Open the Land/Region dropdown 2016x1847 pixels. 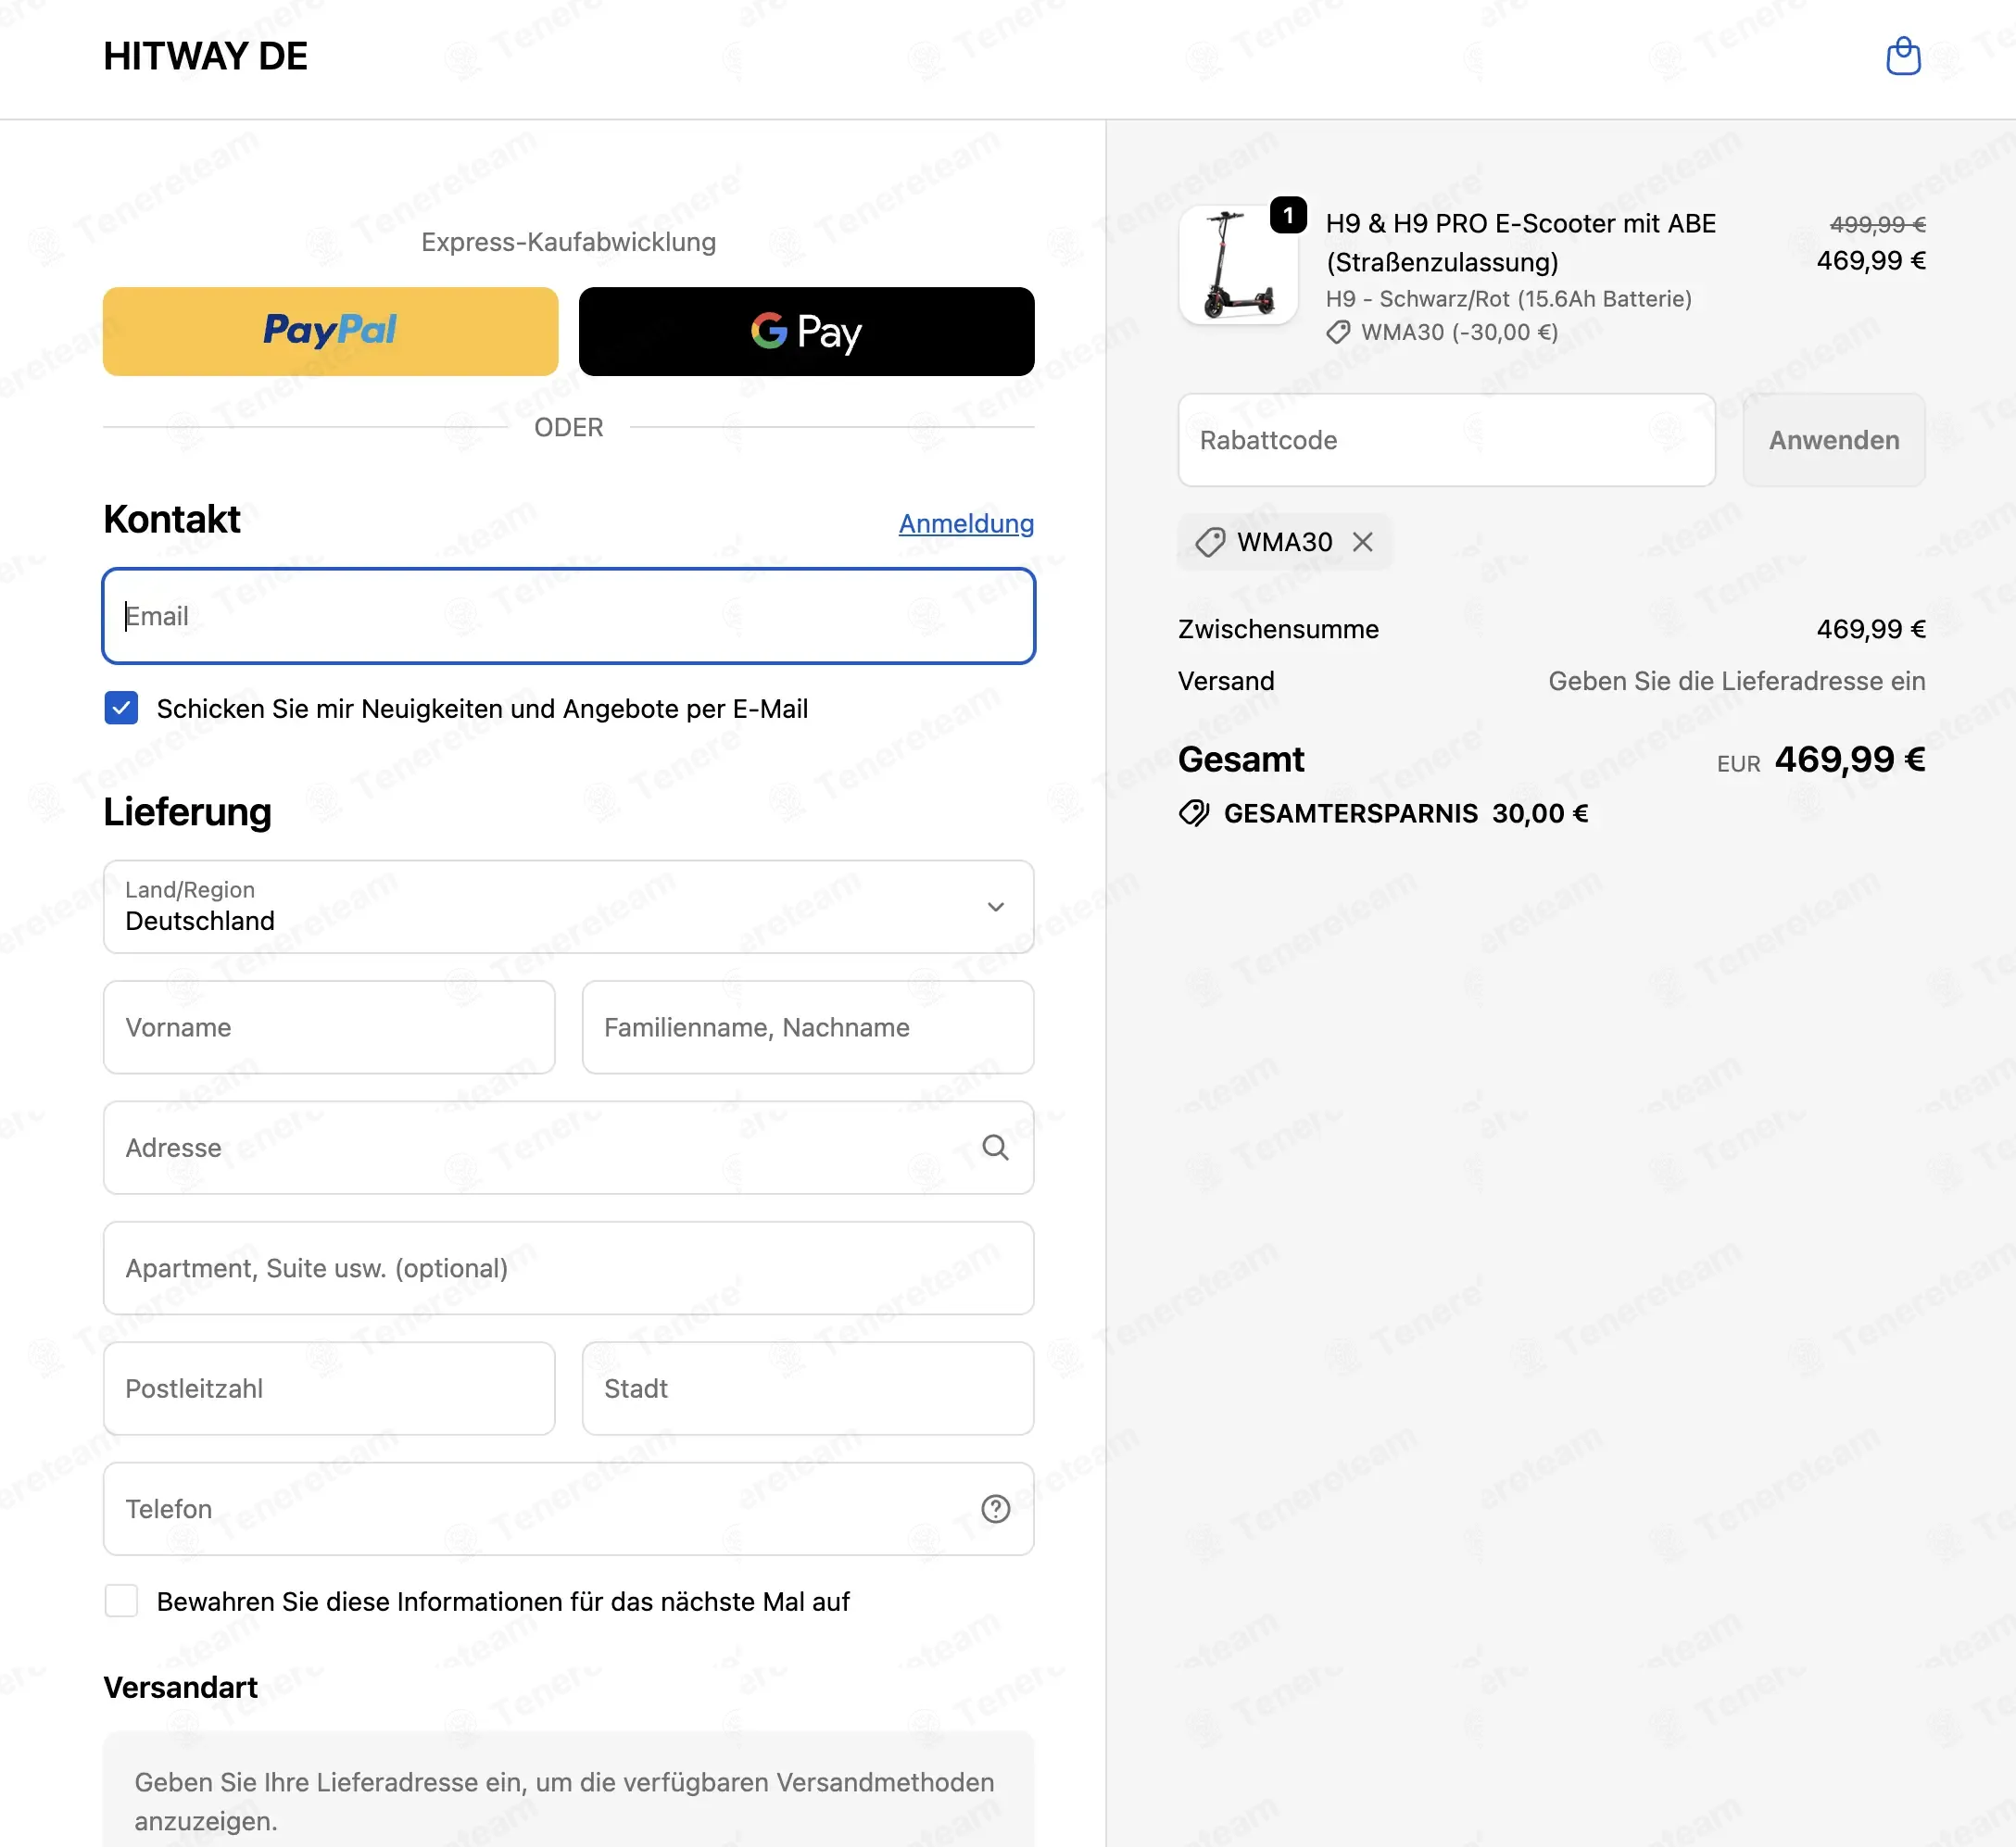click(568, 906)
